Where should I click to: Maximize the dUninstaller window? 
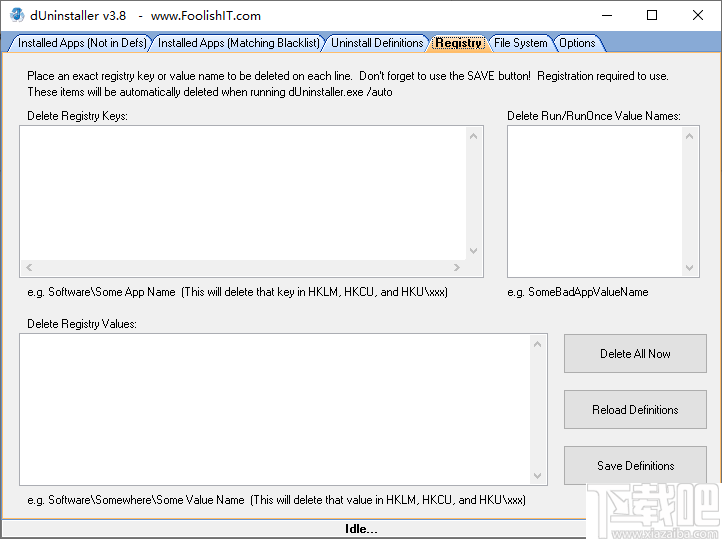coord(652,15)
